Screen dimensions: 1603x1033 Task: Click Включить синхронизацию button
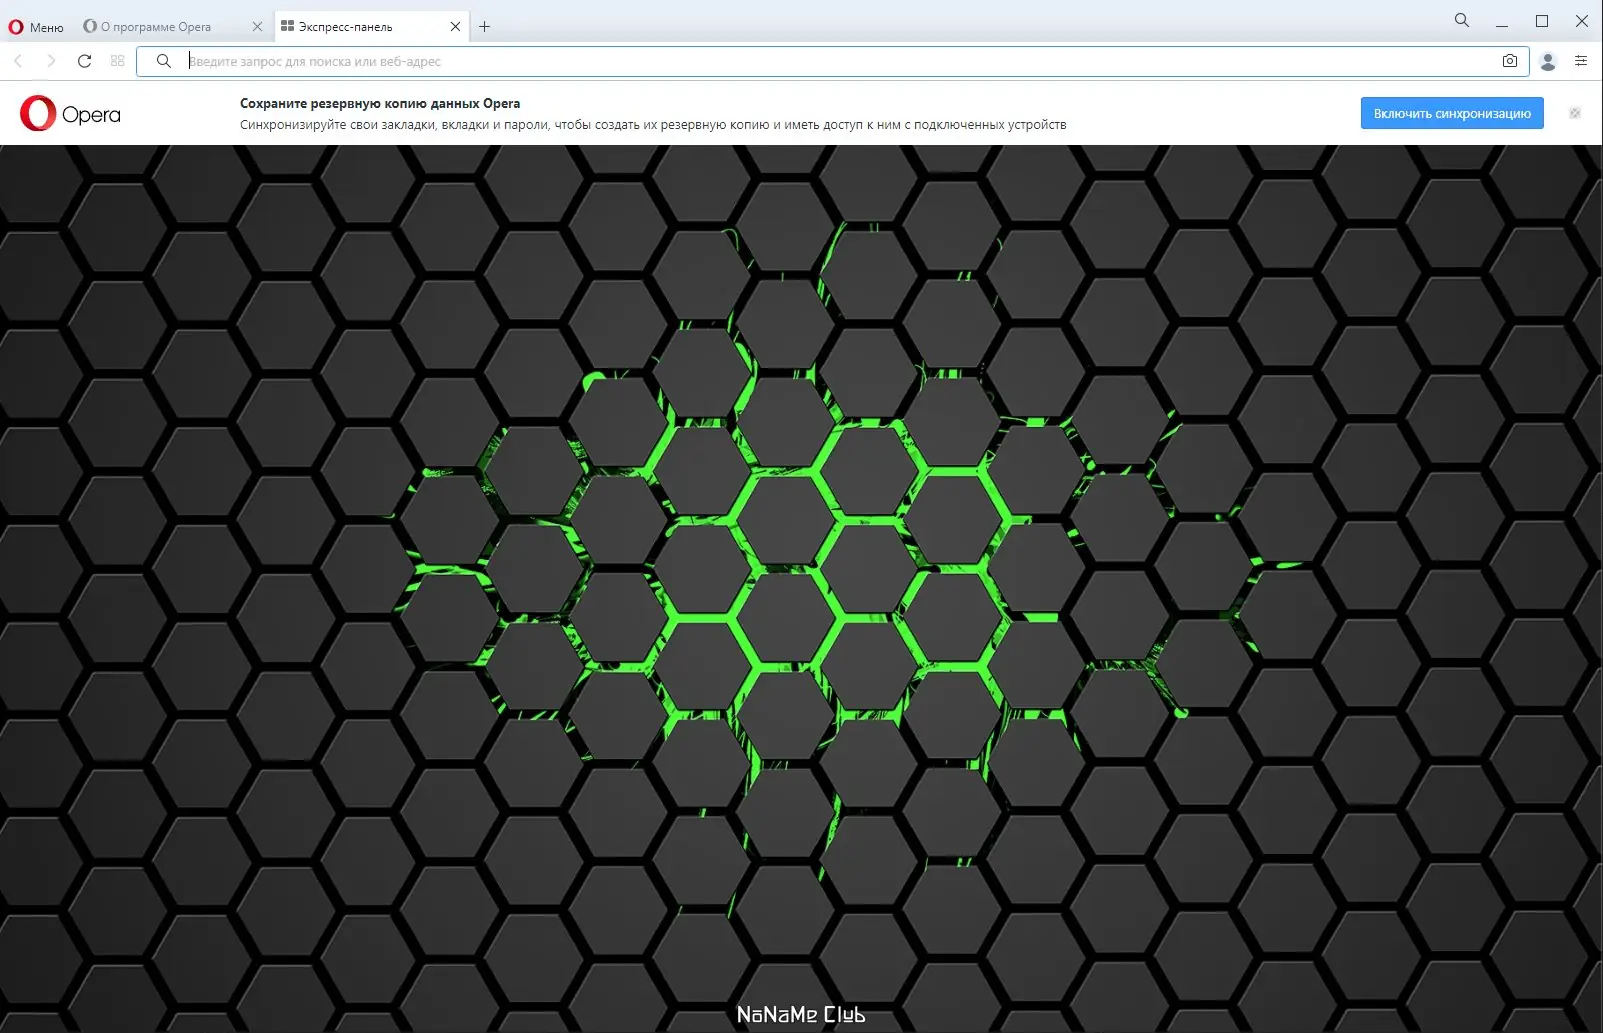1452,113
